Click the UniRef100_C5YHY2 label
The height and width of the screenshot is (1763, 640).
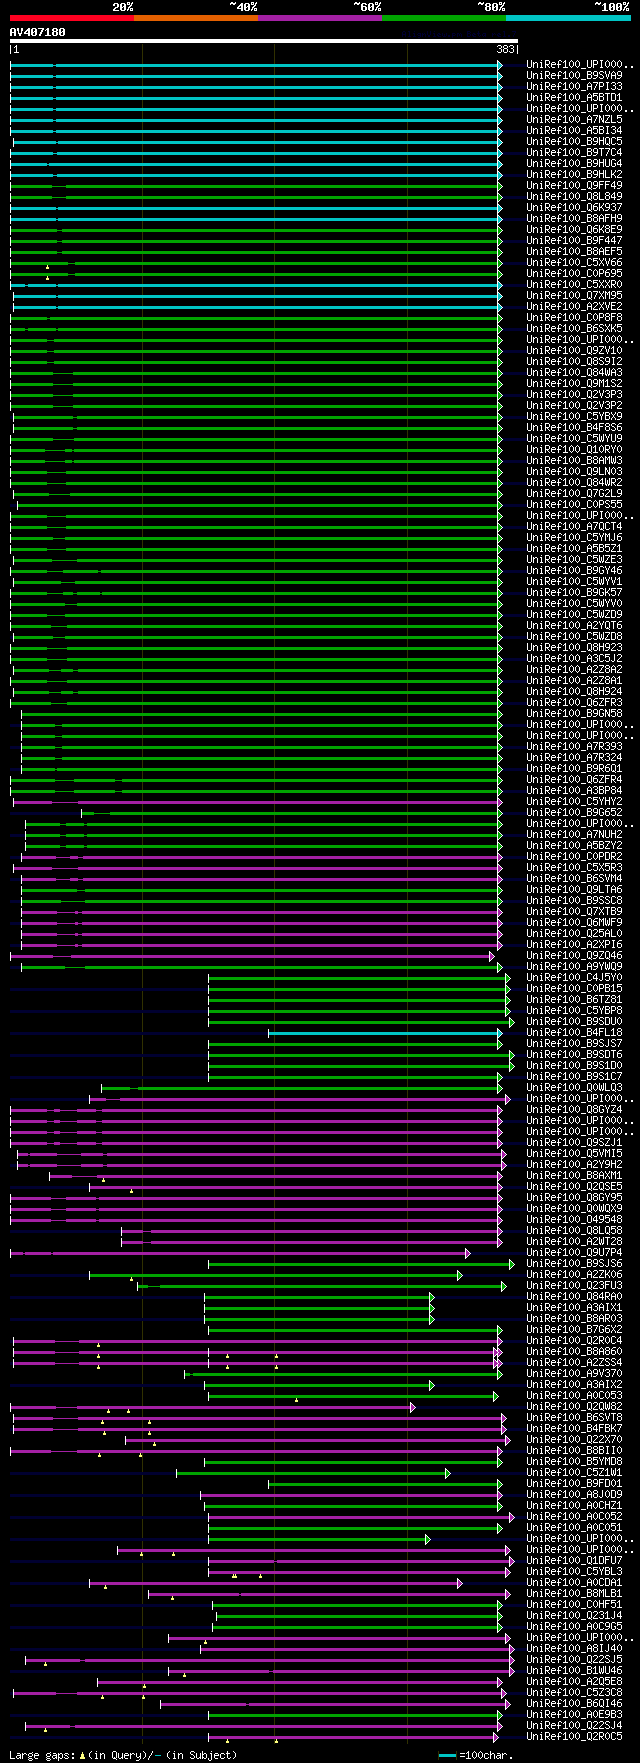(x=574, y=801)
